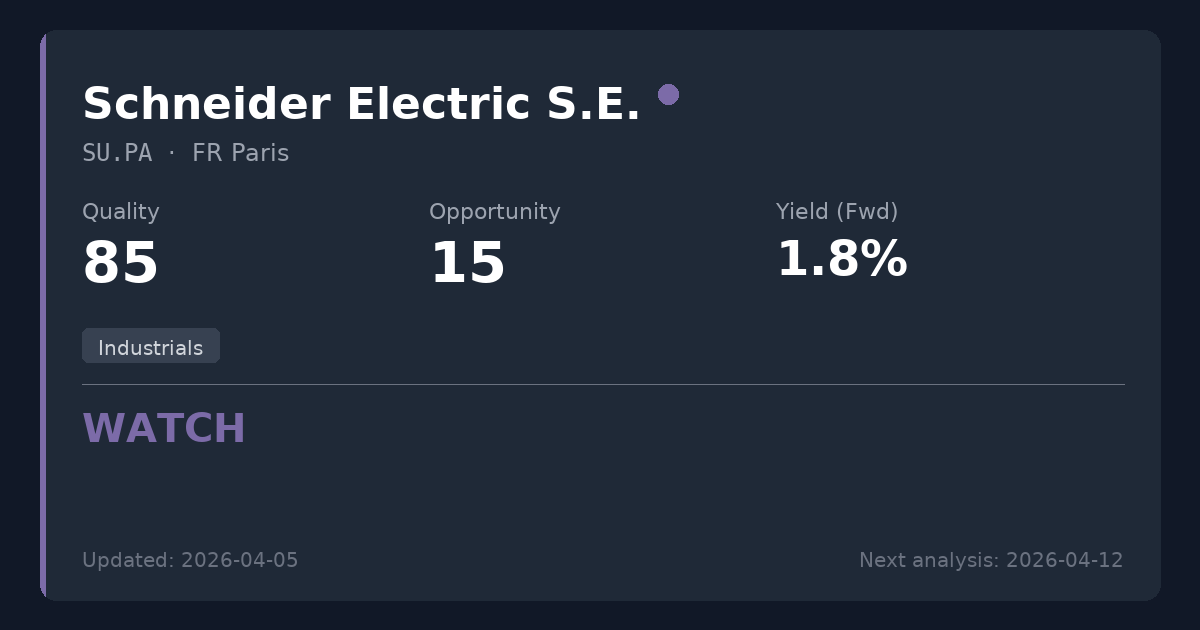This screenshot has height=630, width=1200.
Task: Click the percent sign in the yield value
Action: [x=885, y=260]
